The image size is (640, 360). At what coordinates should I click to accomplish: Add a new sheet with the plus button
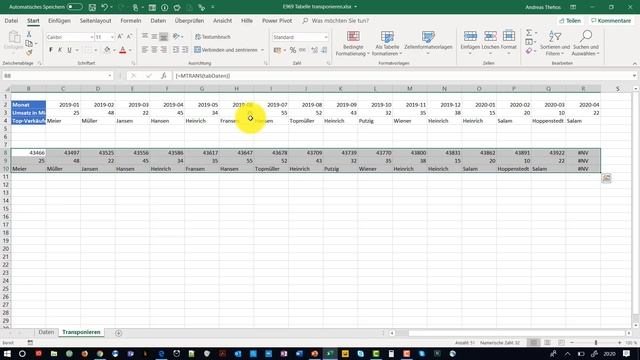coord(118,333)
